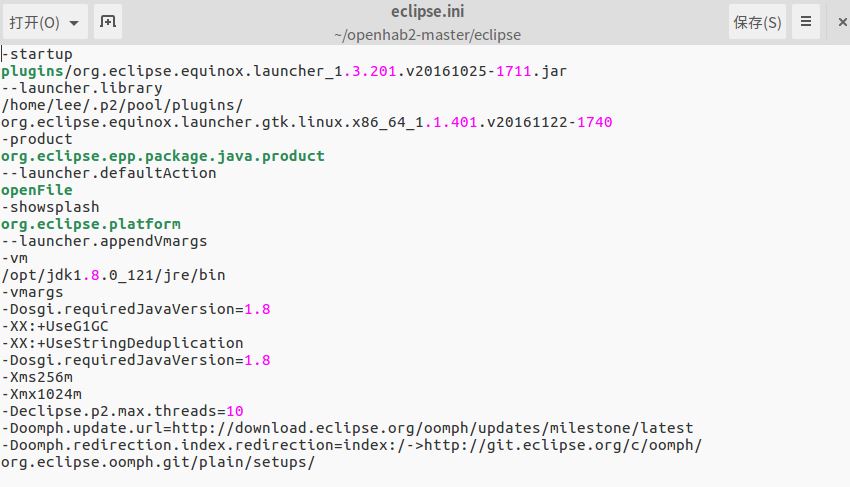Click the openFile line
The image size is (850, 487).
[37, 190]
